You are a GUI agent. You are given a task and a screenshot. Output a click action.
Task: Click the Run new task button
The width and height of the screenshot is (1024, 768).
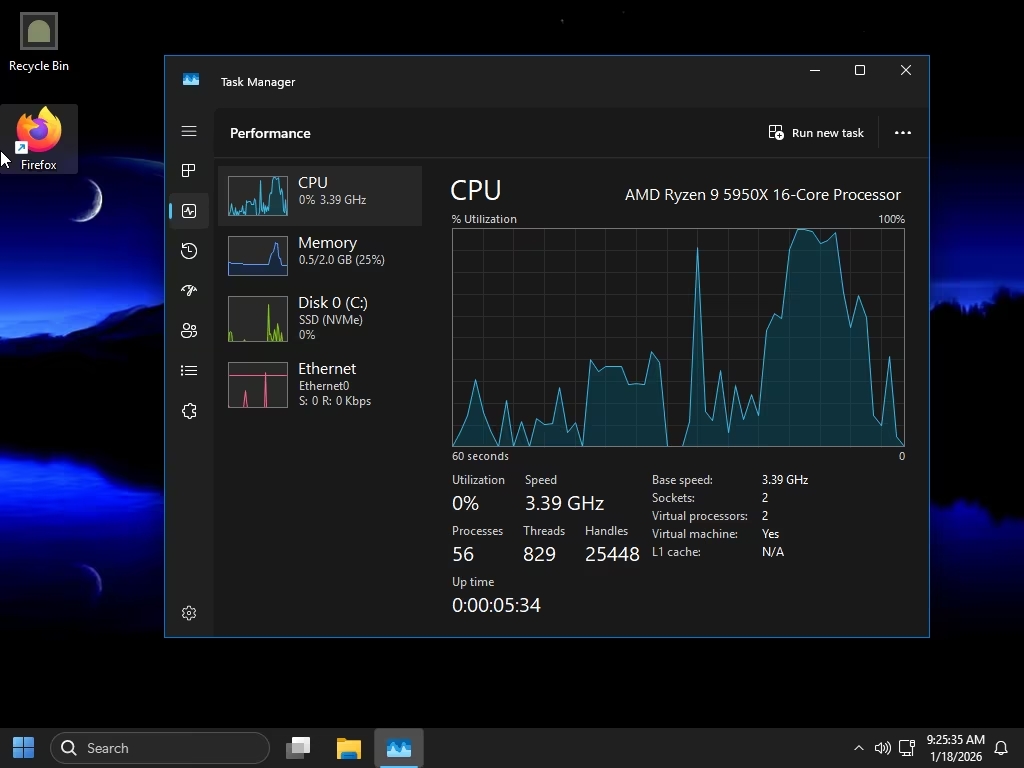pos(816,133)
